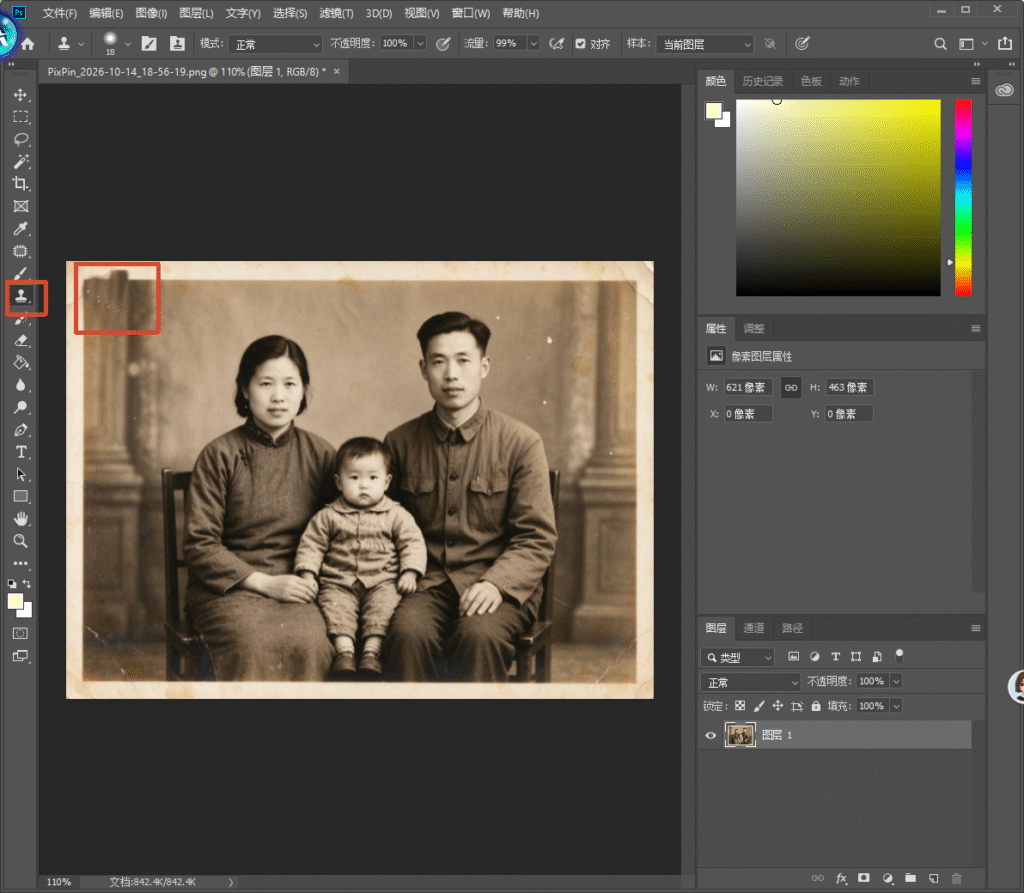Add a layer mask

pos(863,878)
